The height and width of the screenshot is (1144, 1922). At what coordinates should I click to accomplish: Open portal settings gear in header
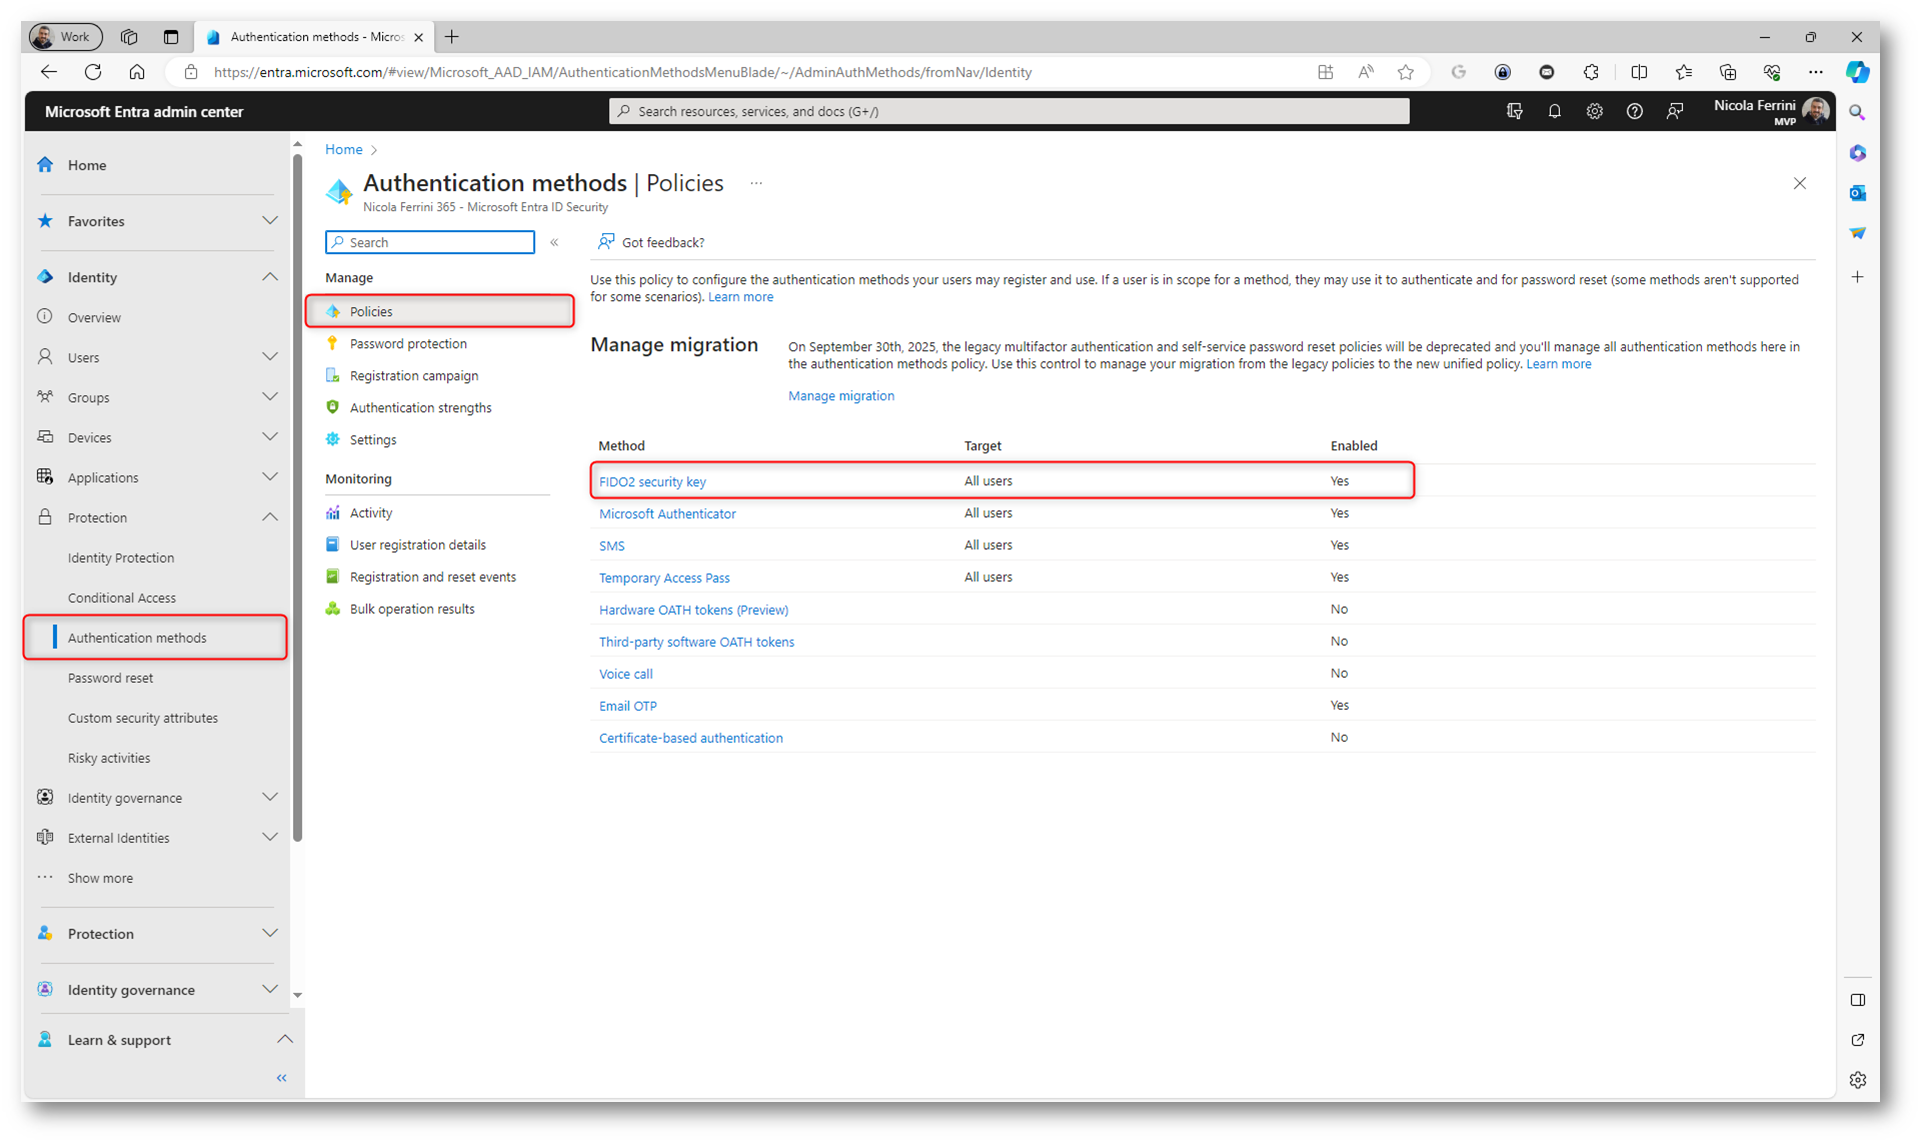point(1594,111)
